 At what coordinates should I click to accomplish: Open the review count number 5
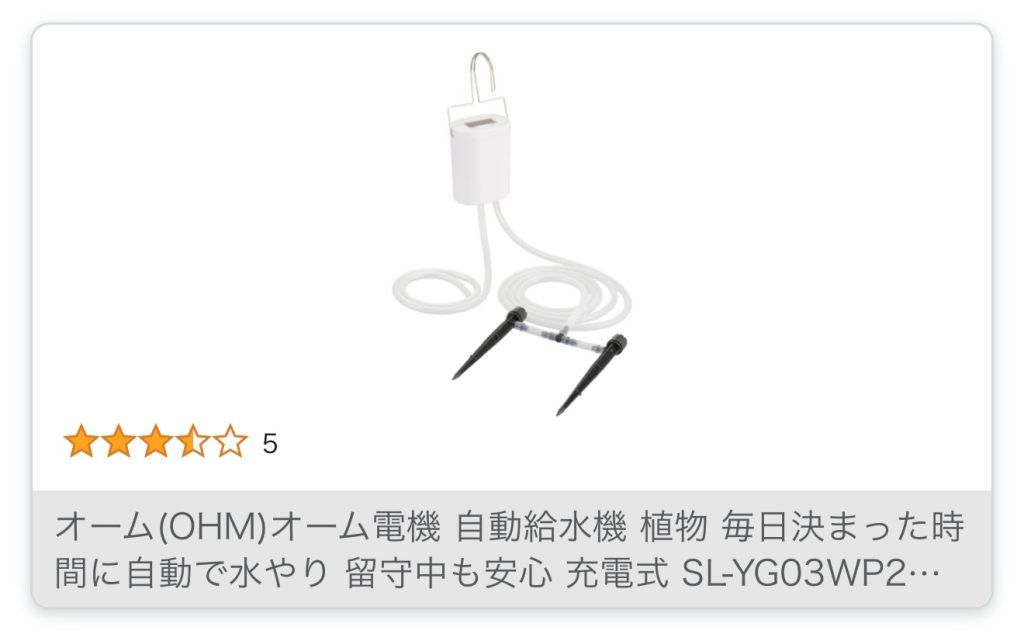click(270, 444)
